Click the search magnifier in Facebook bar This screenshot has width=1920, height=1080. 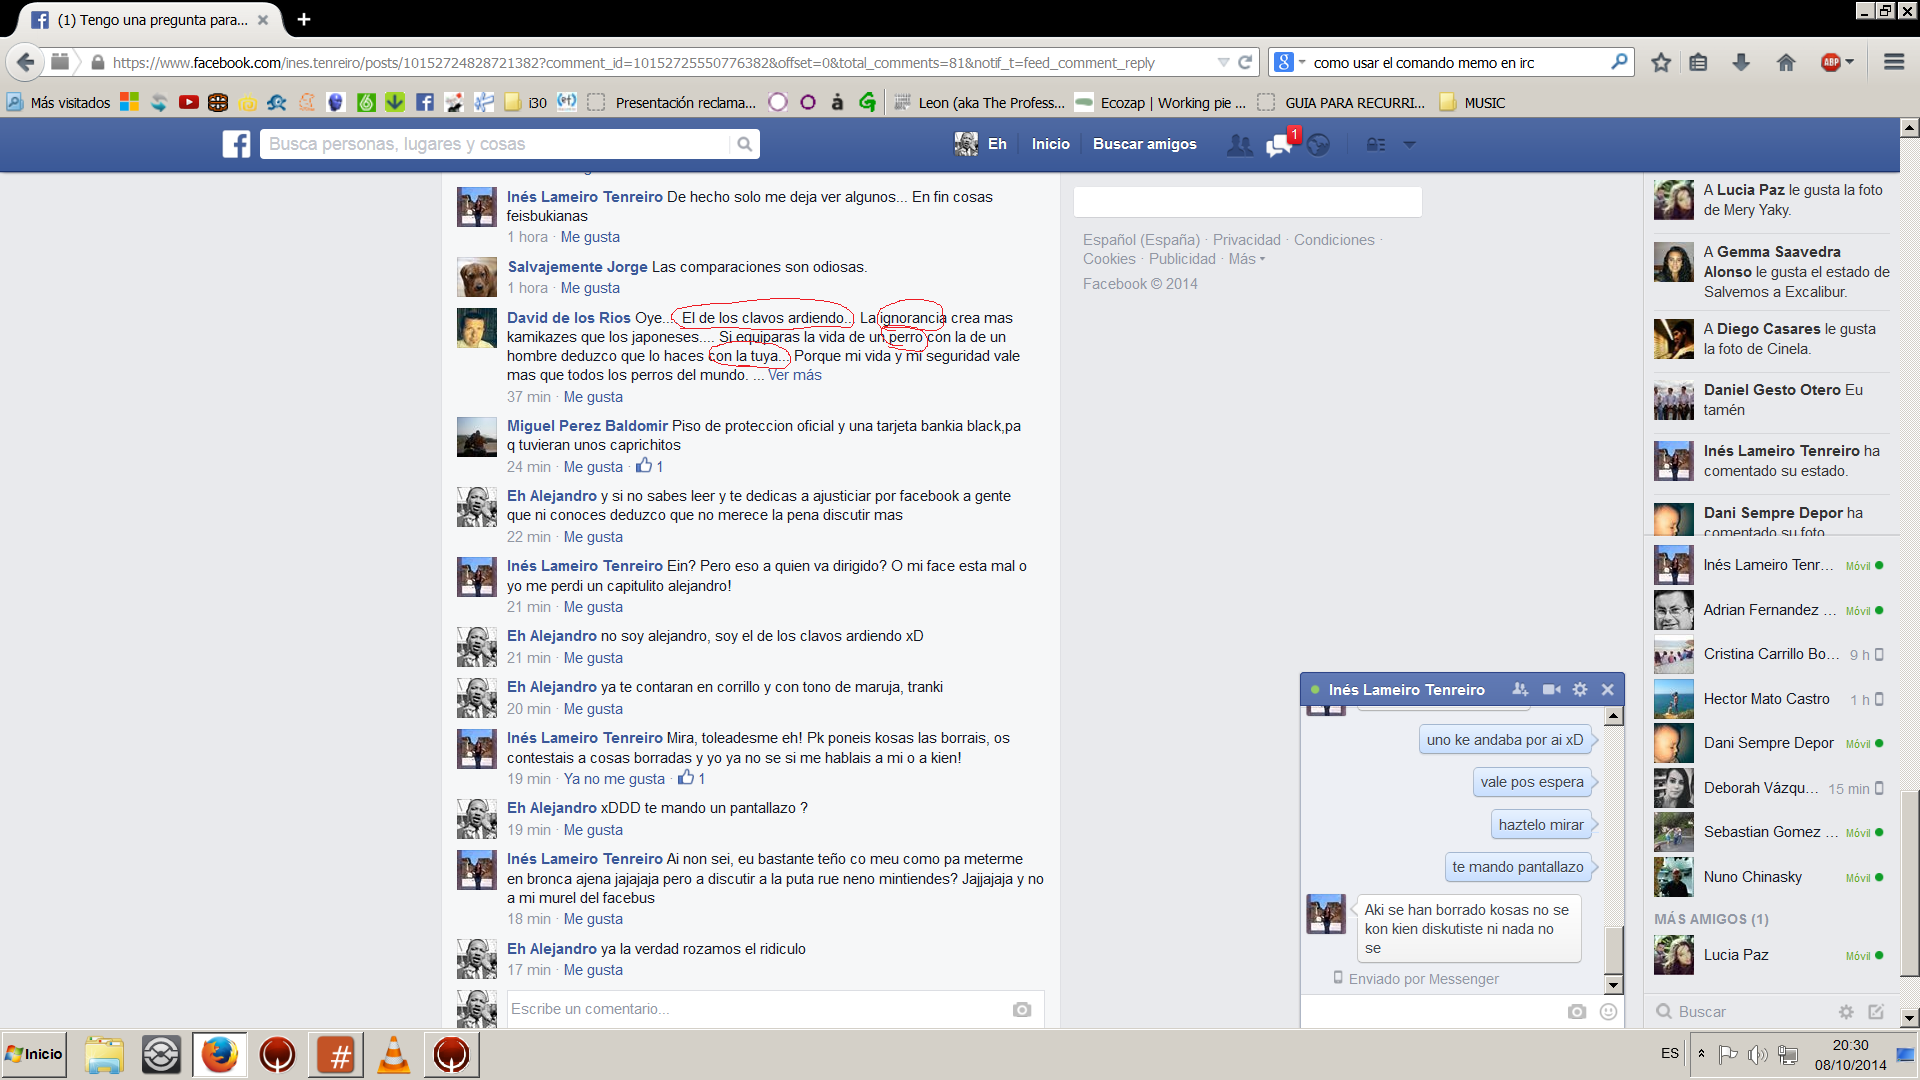tap(744, 144)
